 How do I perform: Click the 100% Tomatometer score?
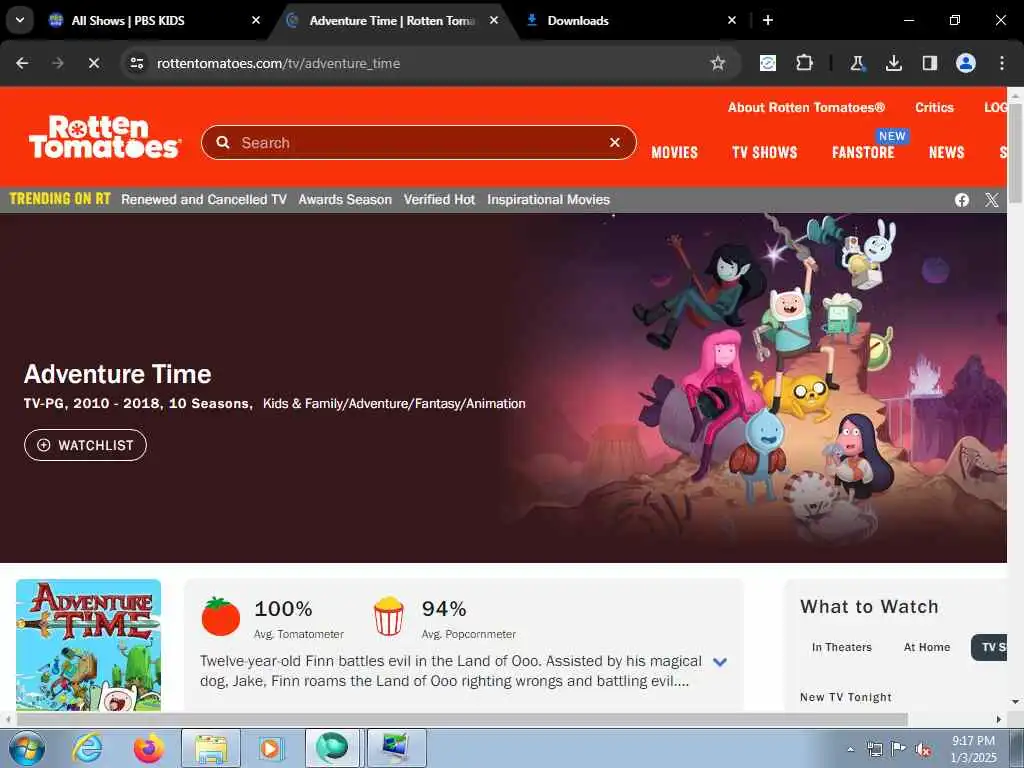click(x=283, y=609)
